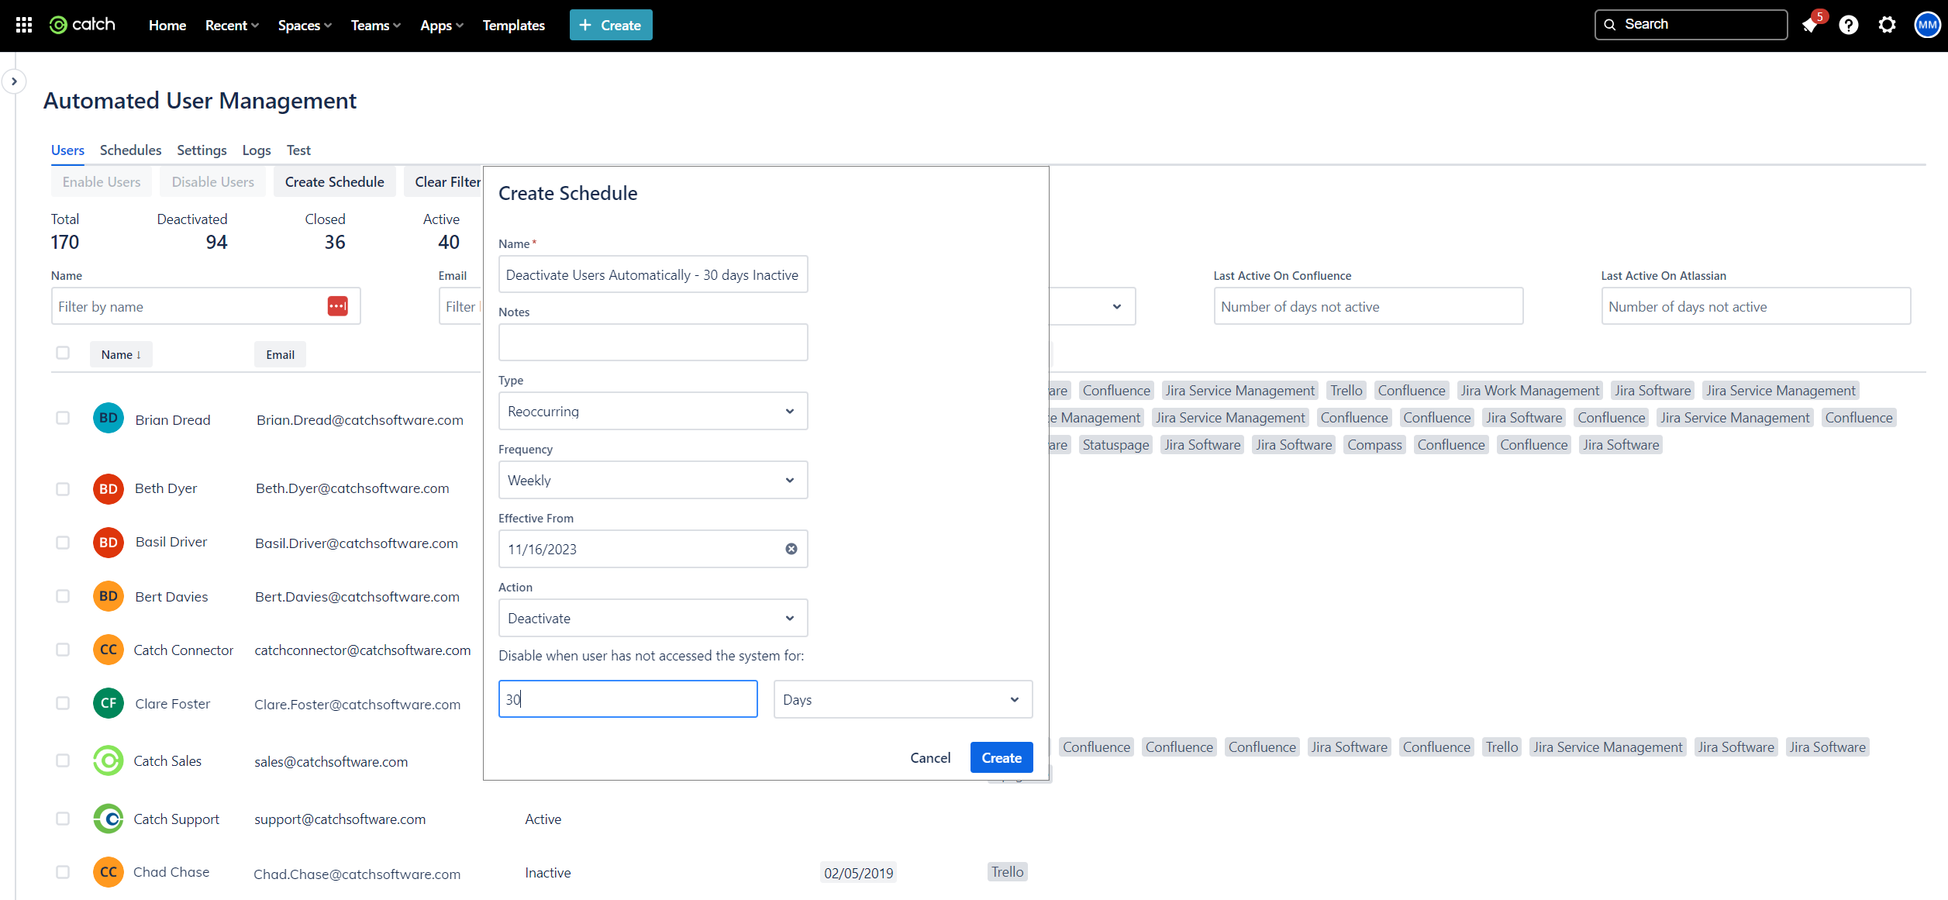Toggle the select-all users checkbox
1948x900 pixels.
pyautogui.click(x=63, y=353)
